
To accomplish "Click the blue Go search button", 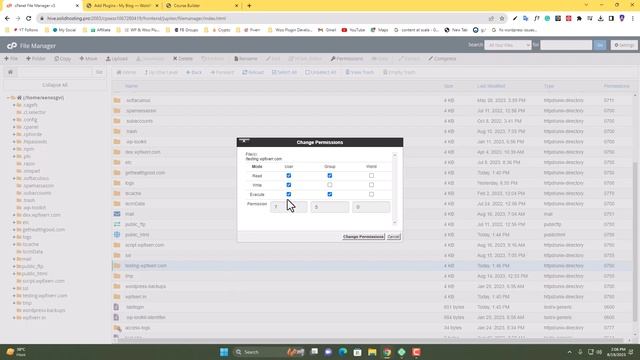I will (x=600, y=45).
